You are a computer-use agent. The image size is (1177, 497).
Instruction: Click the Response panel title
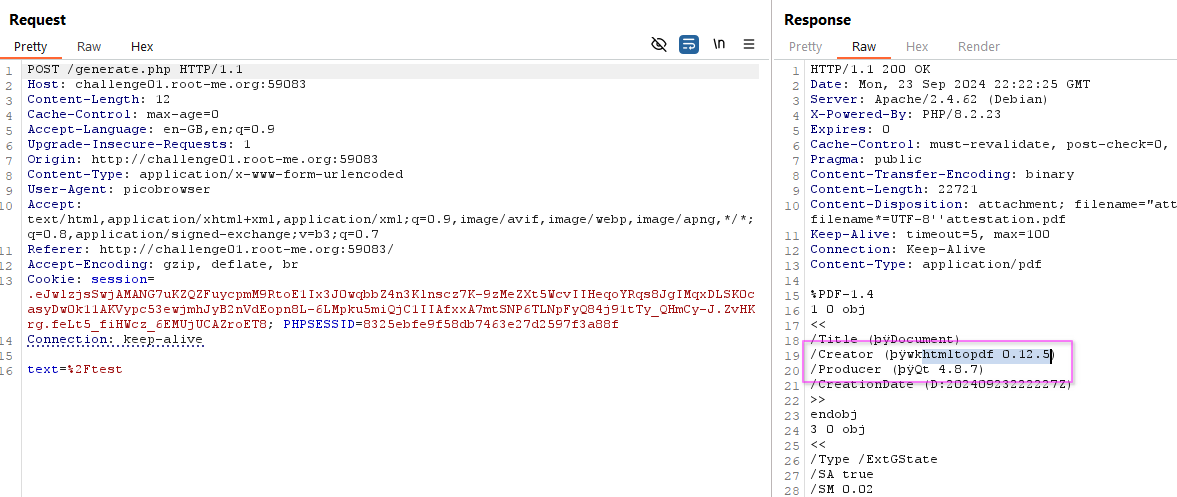coord(817,20)
